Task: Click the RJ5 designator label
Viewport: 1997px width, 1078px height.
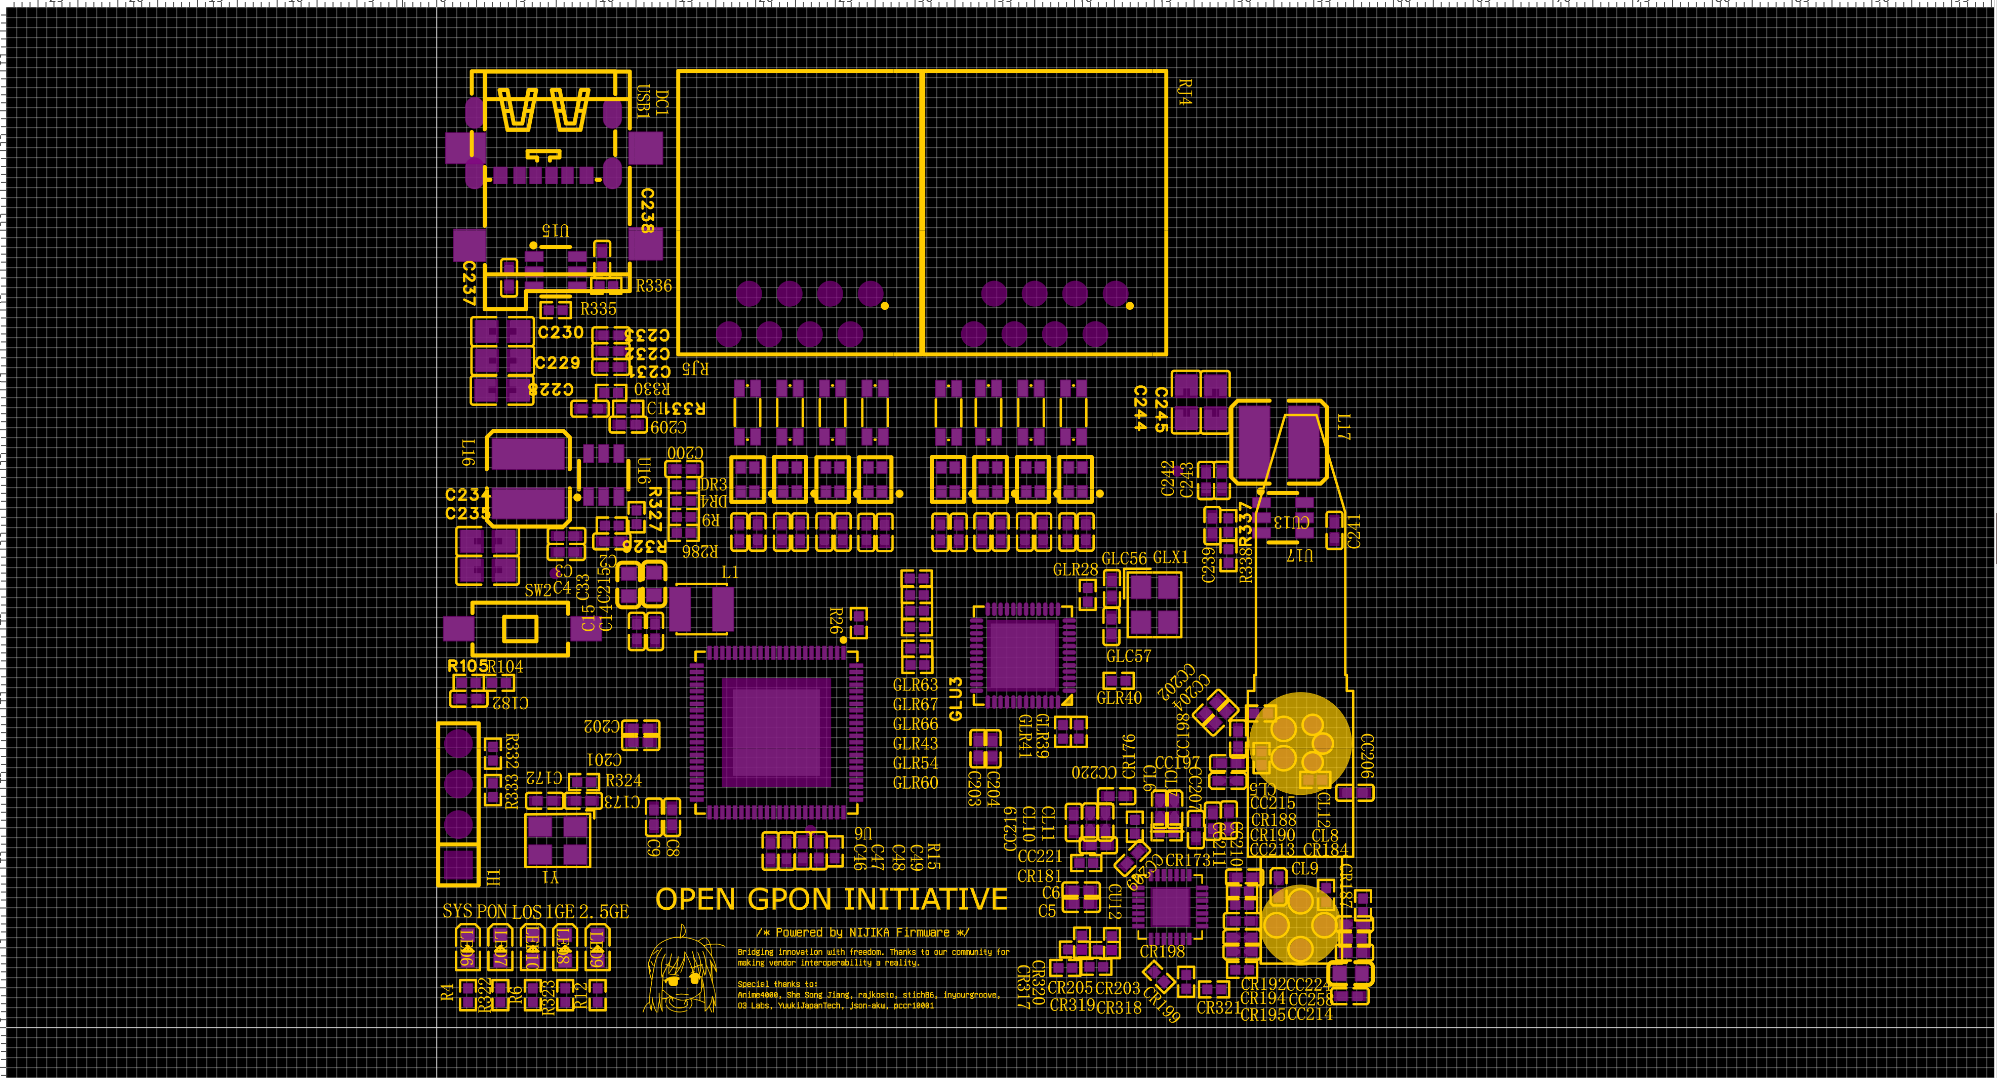Action: (x=695, y=368)
